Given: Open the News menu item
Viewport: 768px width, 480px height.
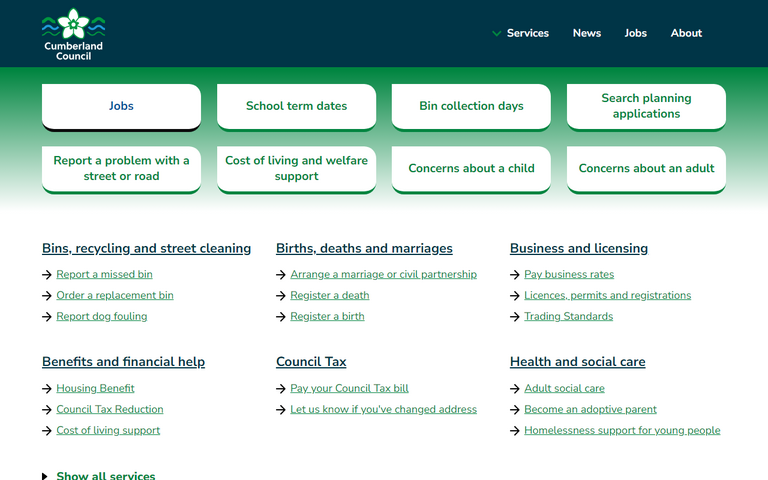Looking at the screenshot, I should pyautogui.click(x=586, y=33).
